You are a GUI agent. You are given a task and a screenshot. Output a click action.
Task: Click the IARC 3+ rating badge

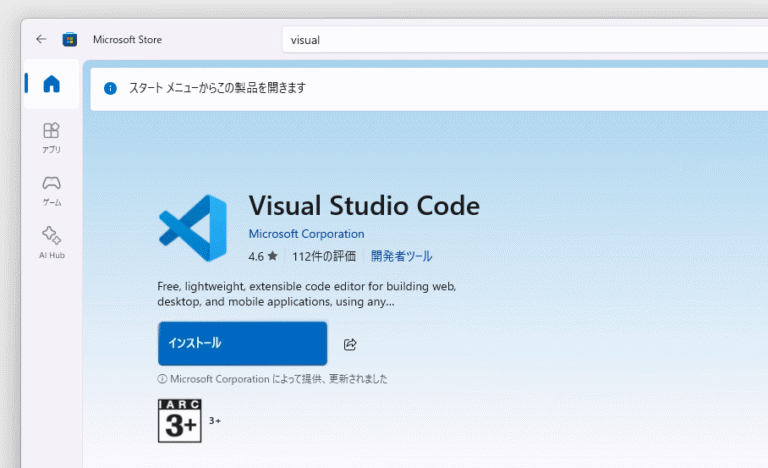click(x=180, y=421)
